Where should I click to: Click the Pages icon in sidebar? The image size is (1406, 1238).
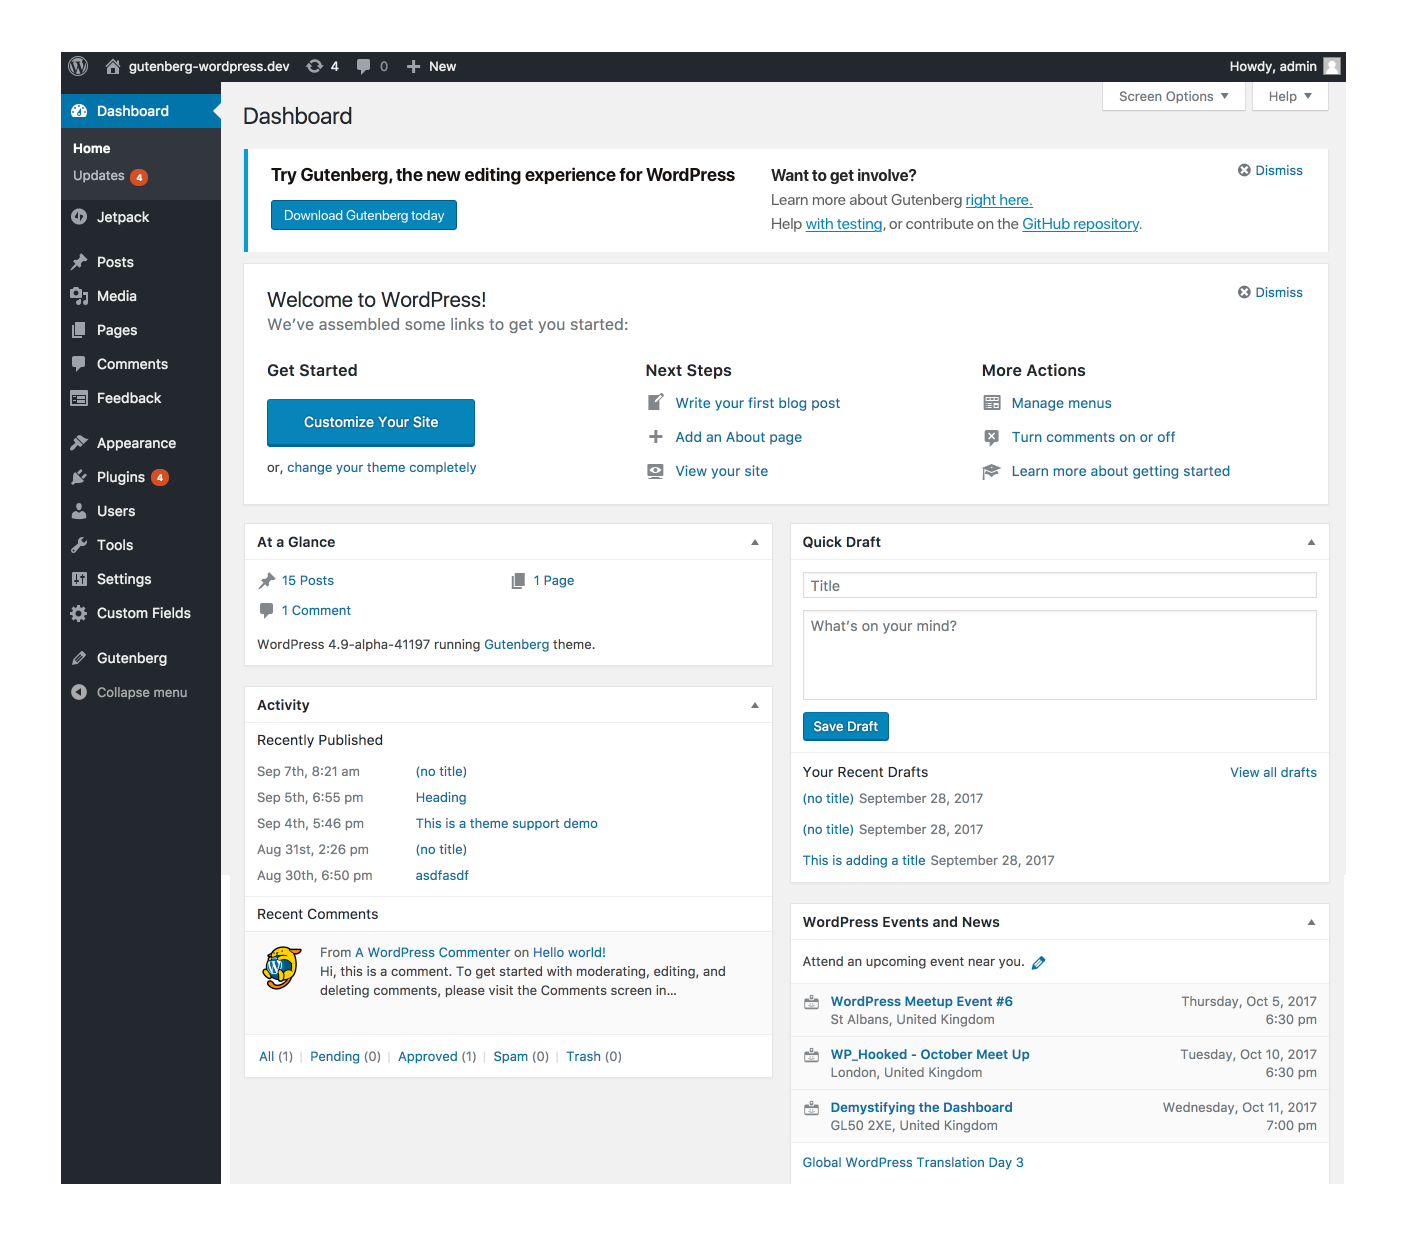click(79, 330)
